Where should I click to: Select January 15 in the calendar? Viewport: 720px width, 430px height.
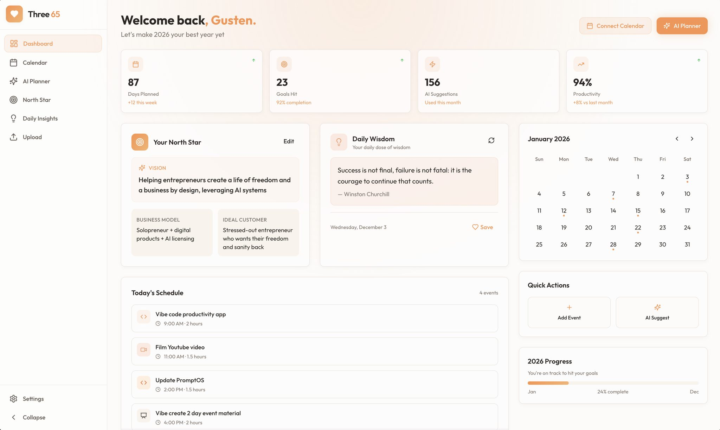coord(638,211)
